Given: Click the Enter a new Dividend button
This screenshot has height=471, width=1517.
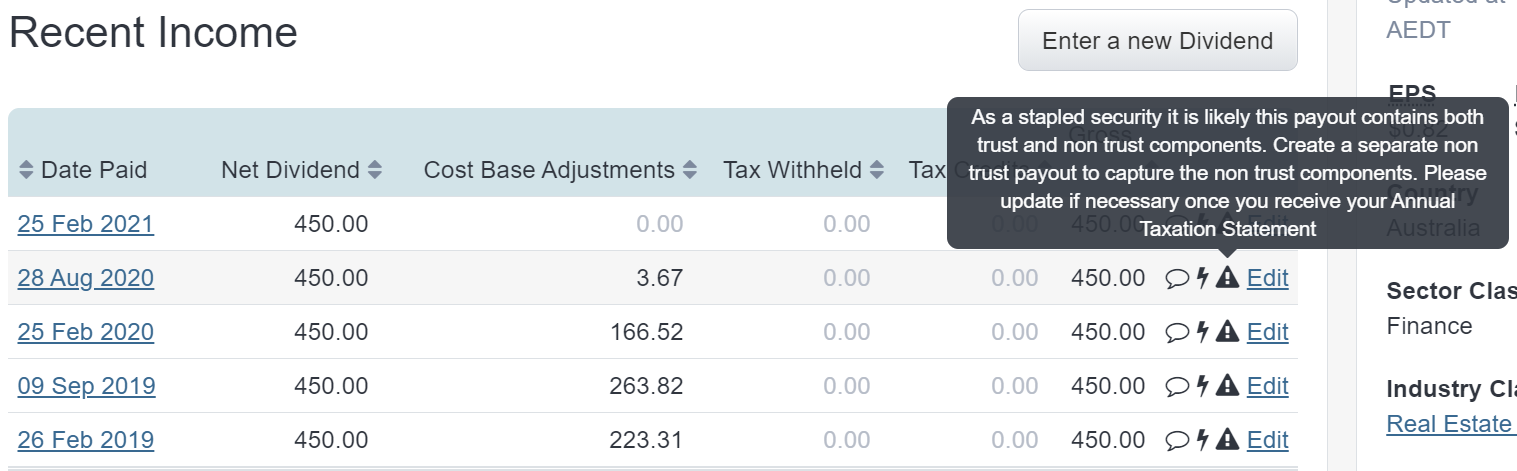Looking at the screenshot, I should tap(1158, 41).
